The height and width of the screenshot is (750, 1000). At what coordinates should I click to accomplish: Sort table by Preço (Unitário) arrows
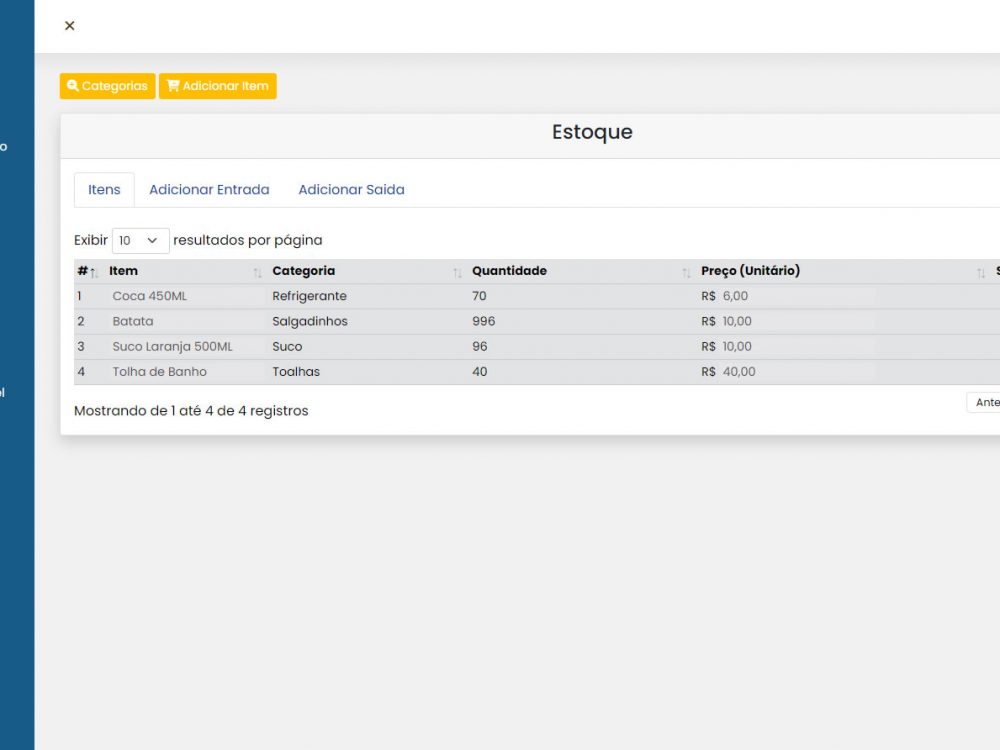(980, 272)
